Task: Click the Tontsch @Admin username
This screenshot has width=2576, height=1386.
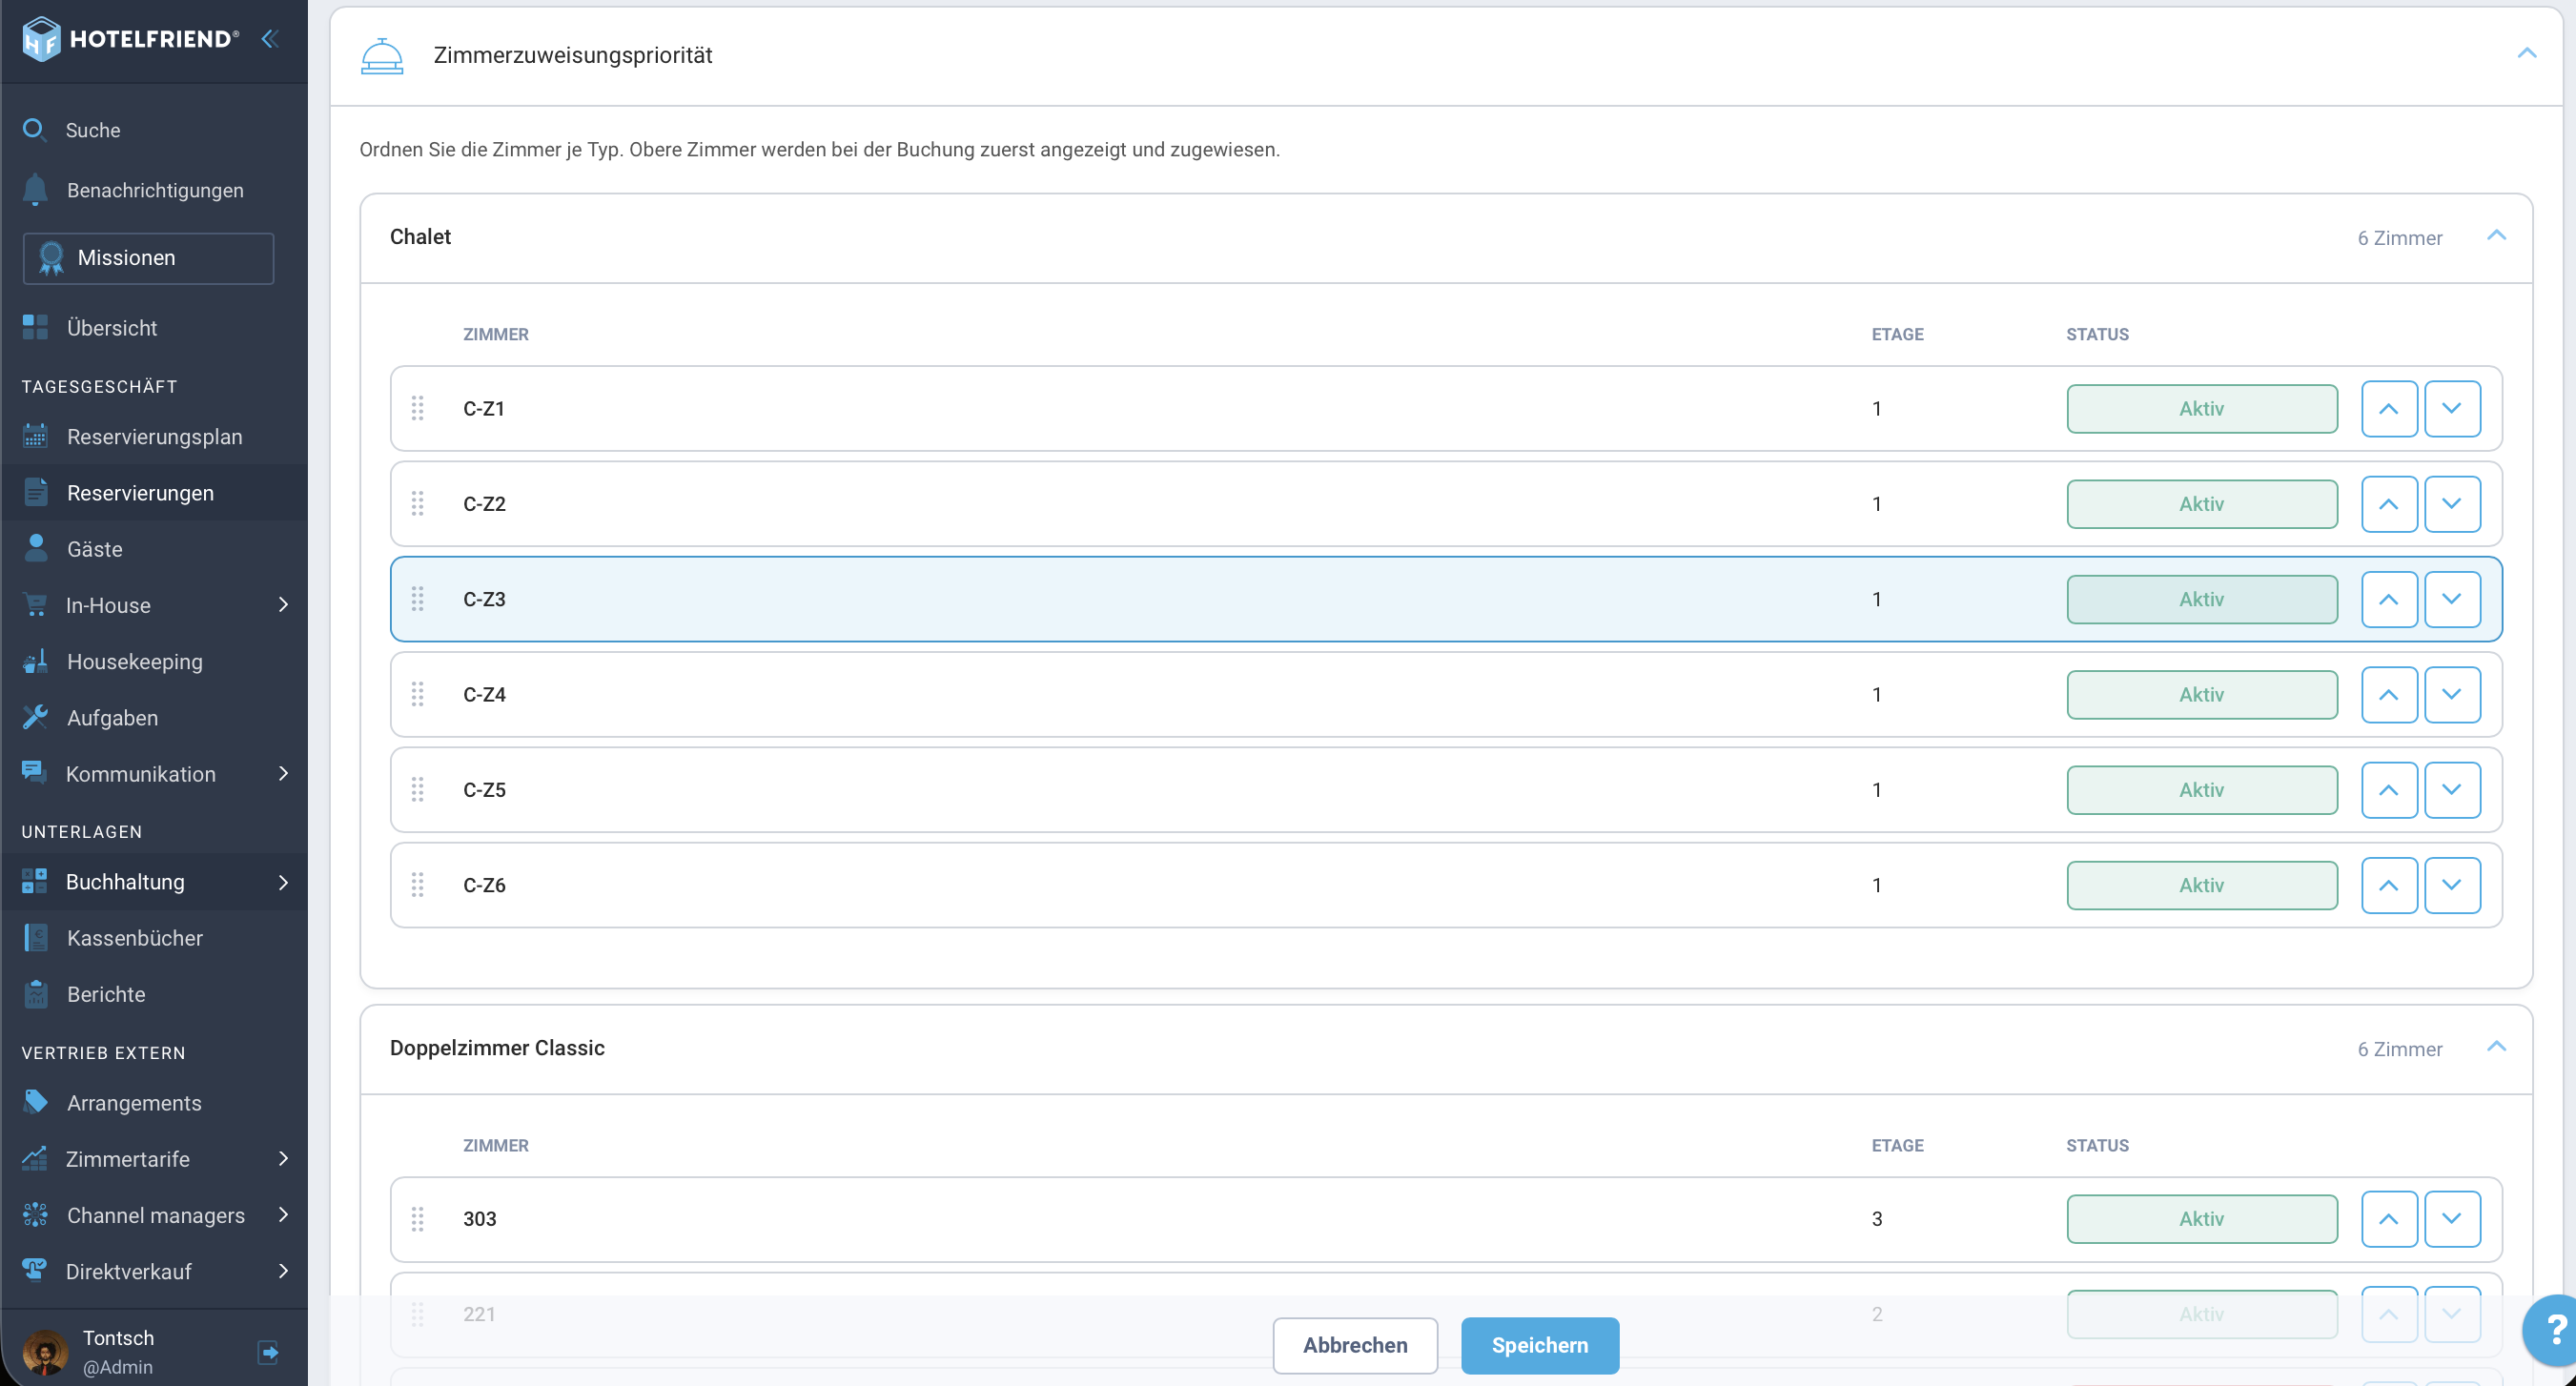Action: coord(118,1352)
